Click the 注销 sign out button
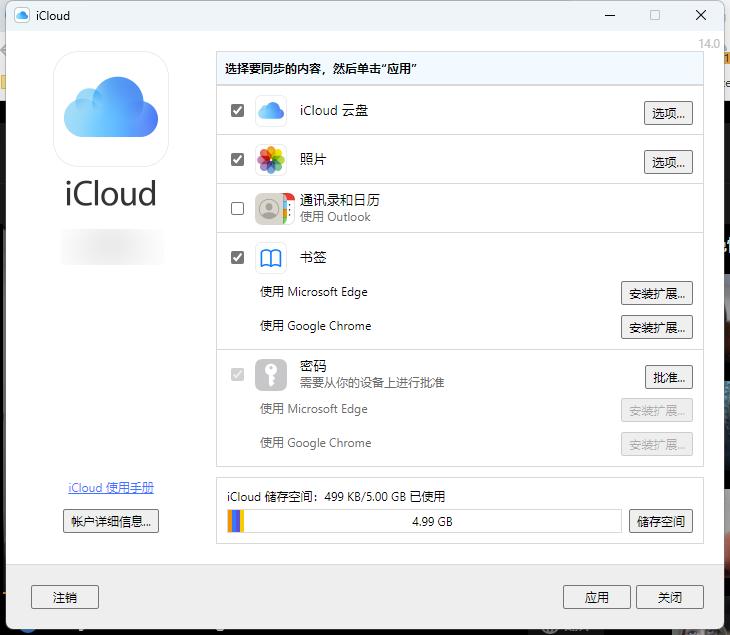 click(65, 597)
